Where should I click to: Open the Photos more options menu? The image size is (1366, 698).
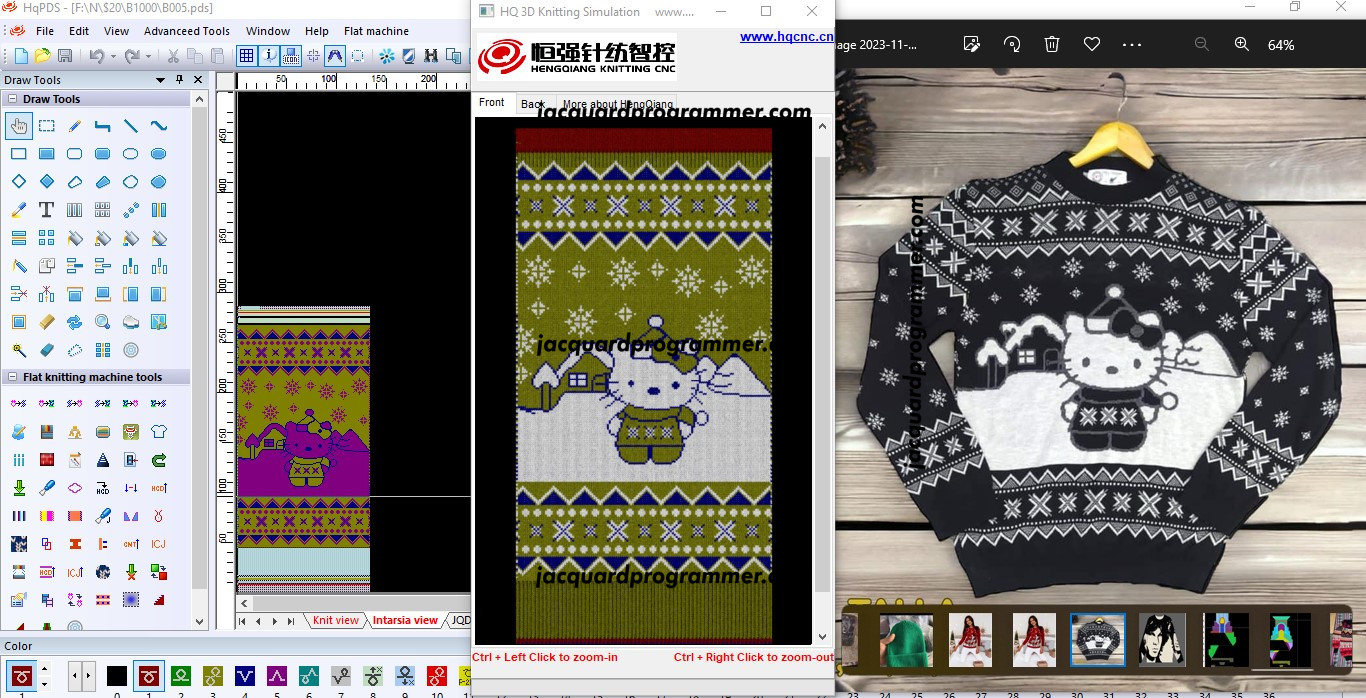pyautogui.click(x=1132, y=44)
